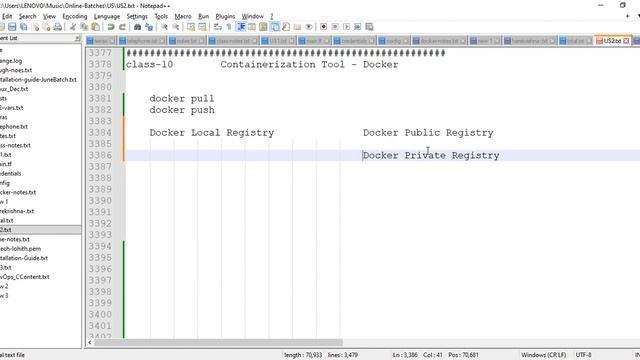Image resolution: width=640 pixels, height=360 pixels.
Task: Click the Cut scissors icon
Action: coord(73,27)
